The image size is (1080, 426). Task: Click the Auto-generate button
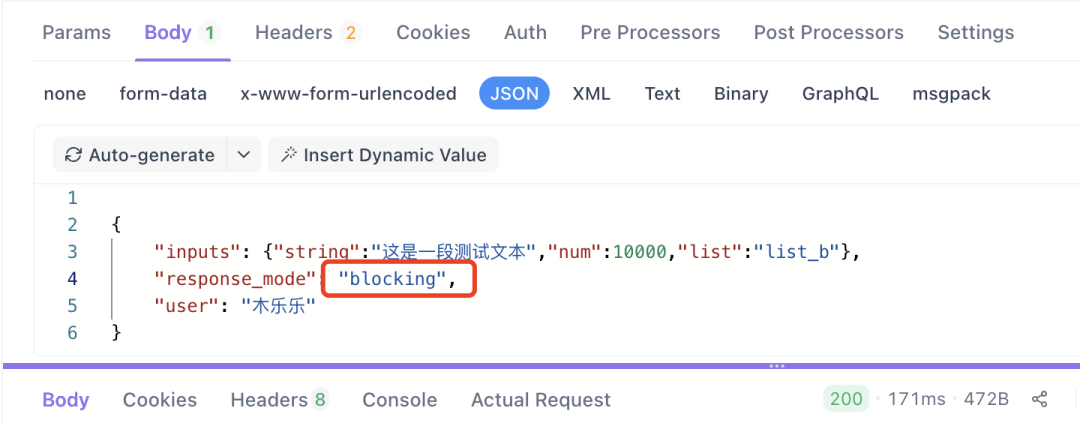(139, 155)
